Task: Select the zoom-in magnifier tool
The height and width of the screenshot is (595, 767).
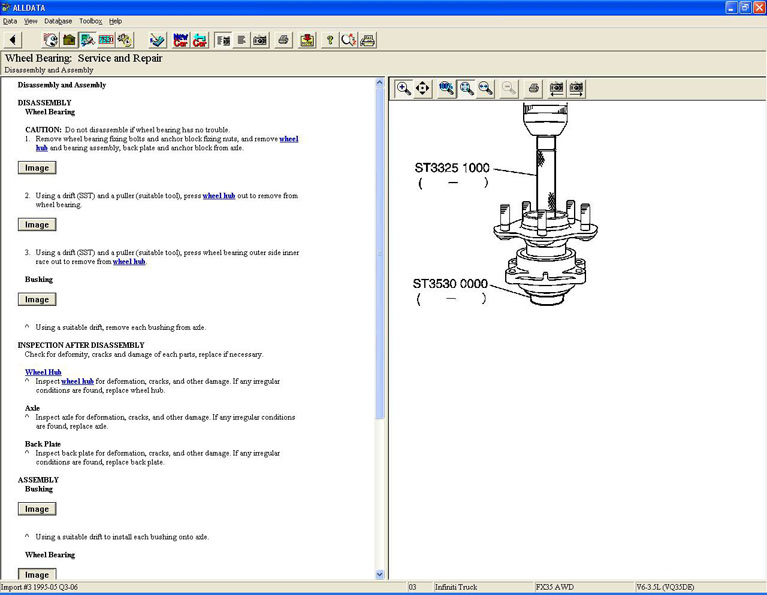Action: point(403,88)
